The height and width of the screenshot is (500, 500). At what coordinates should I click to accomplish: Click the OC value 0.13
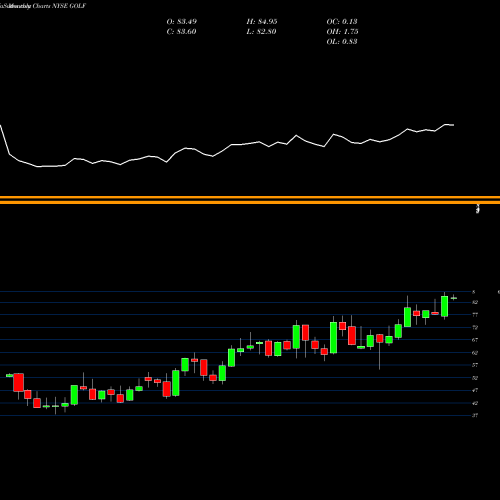(x=342, y=22)
